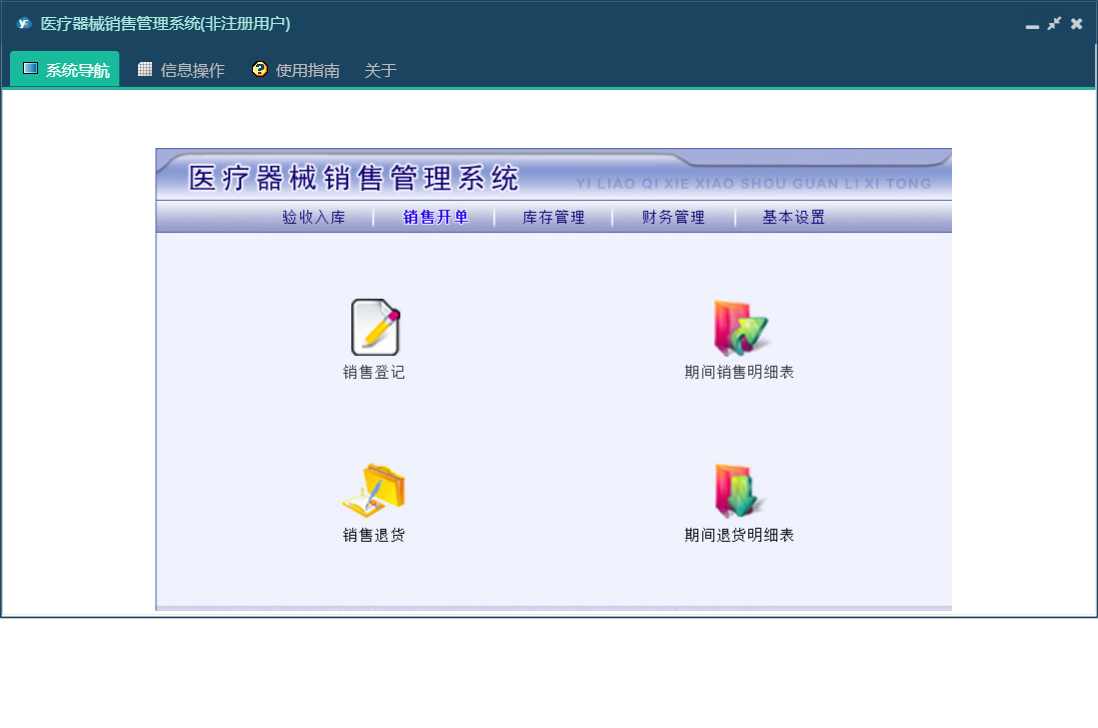
Task: Open the 关于 menu
Action: click(380, 70)
